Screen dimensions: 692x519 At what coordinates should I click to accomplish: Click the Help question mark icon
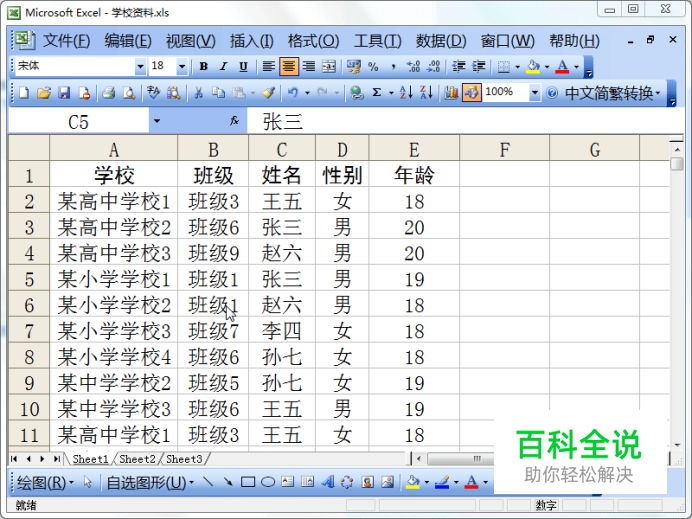552,93
